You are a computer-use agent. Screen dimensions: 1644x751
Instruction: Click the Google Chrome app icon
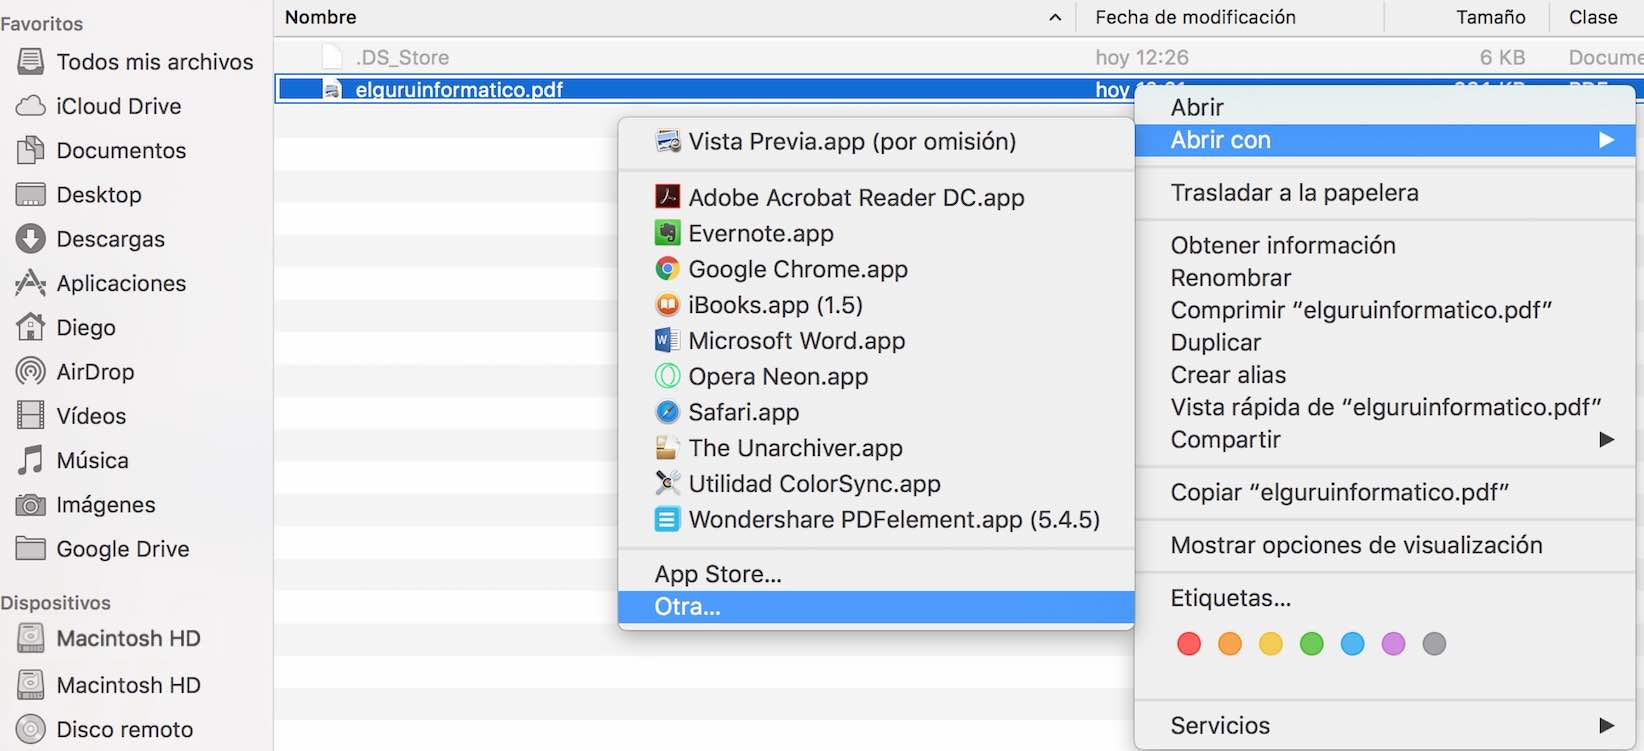[667, 269]
